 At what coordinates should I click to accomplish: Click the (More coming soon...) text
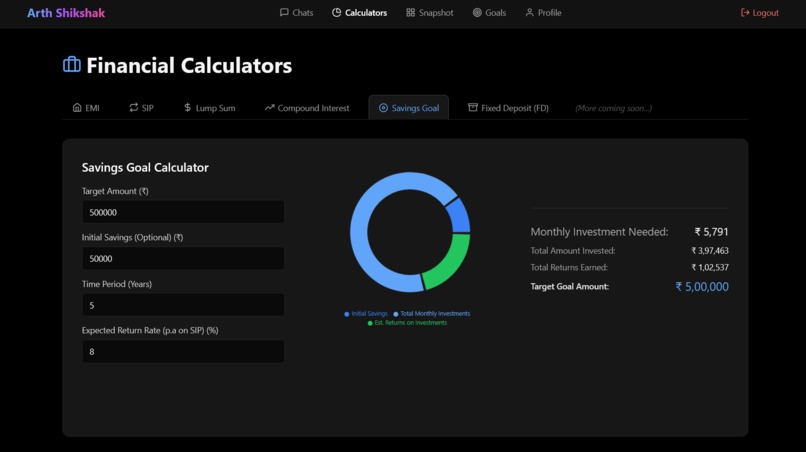613,108
